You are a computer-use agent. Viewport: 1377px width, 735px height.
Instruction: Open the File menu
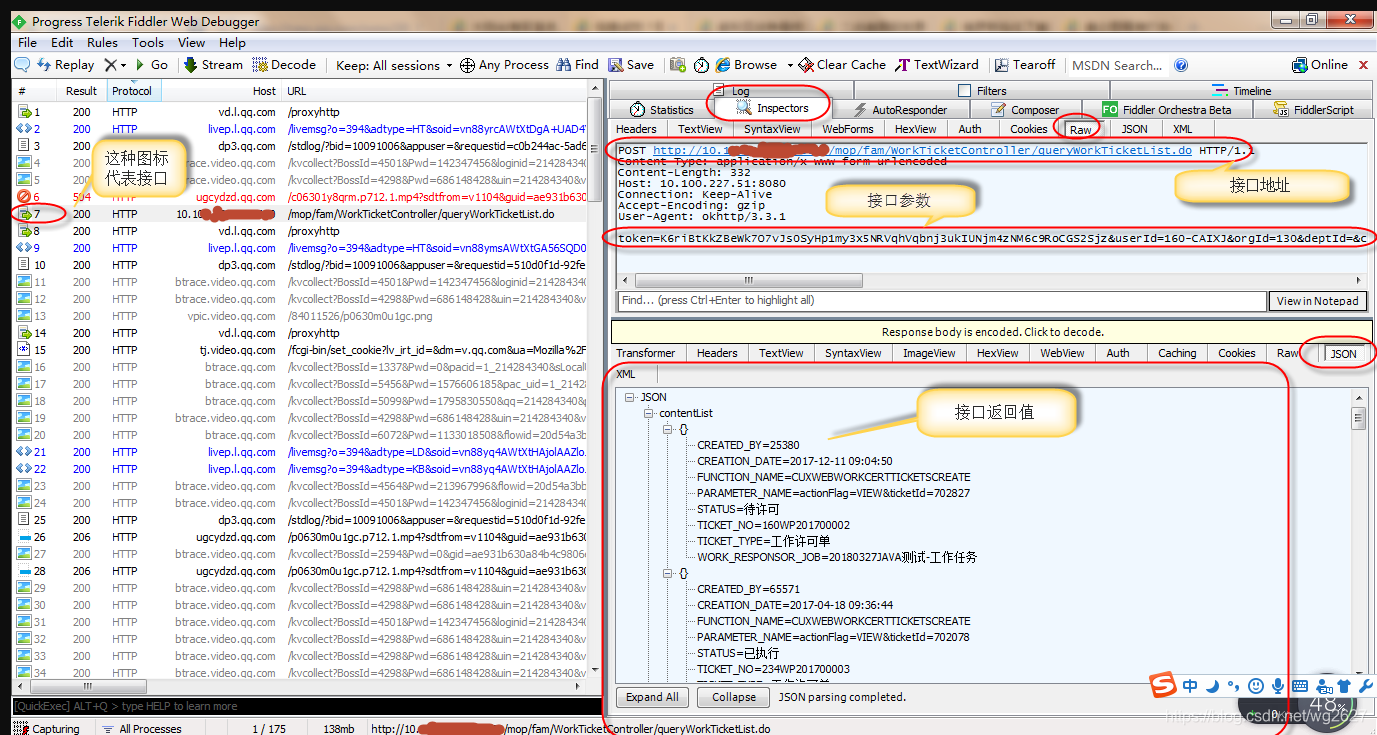click(x=27, y=43)
